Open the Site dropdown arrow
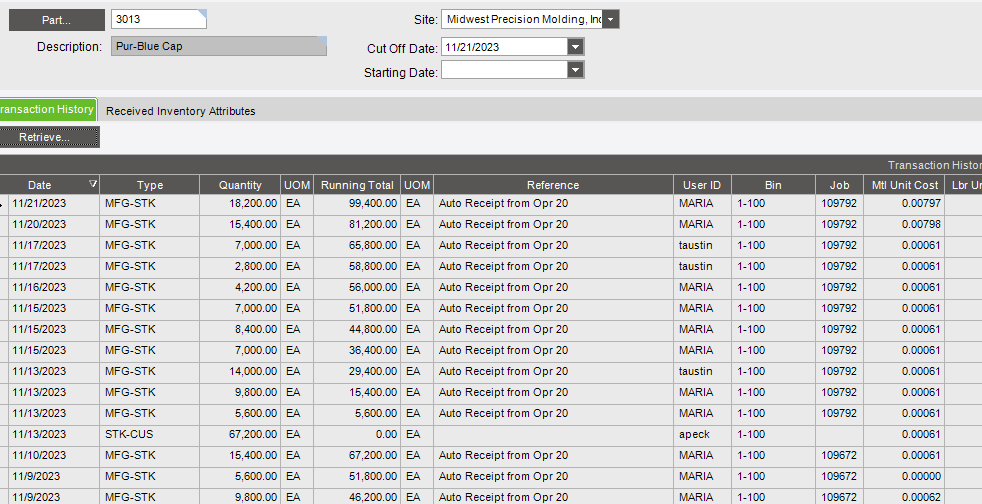 [611, 19]
